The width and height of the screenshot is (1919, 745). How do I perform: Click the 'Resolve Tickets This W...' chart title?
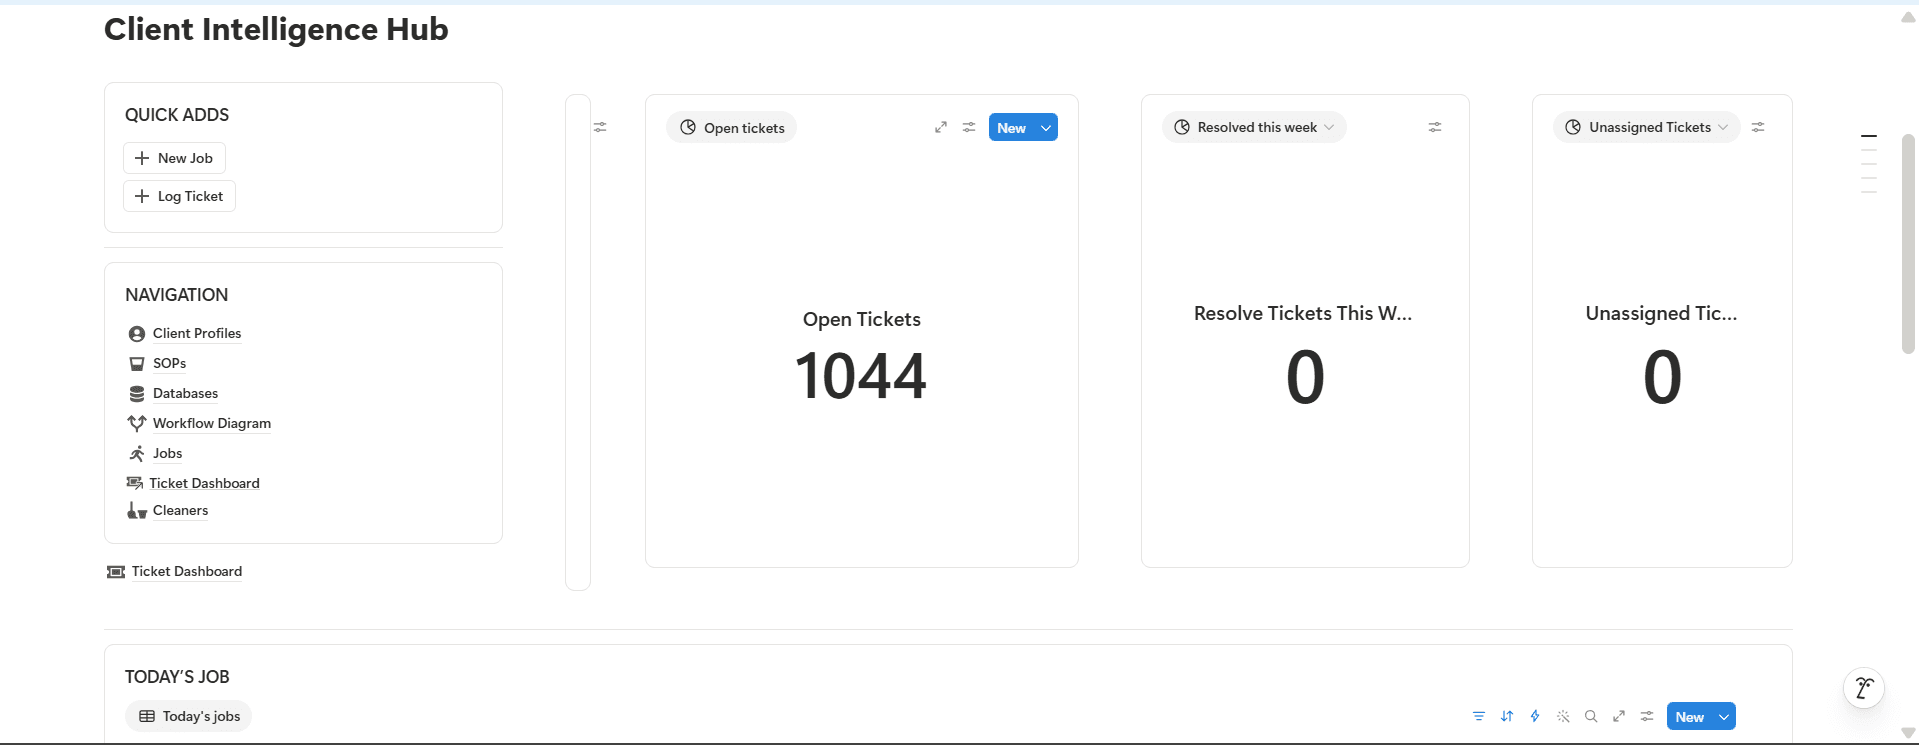(1303, 313)
